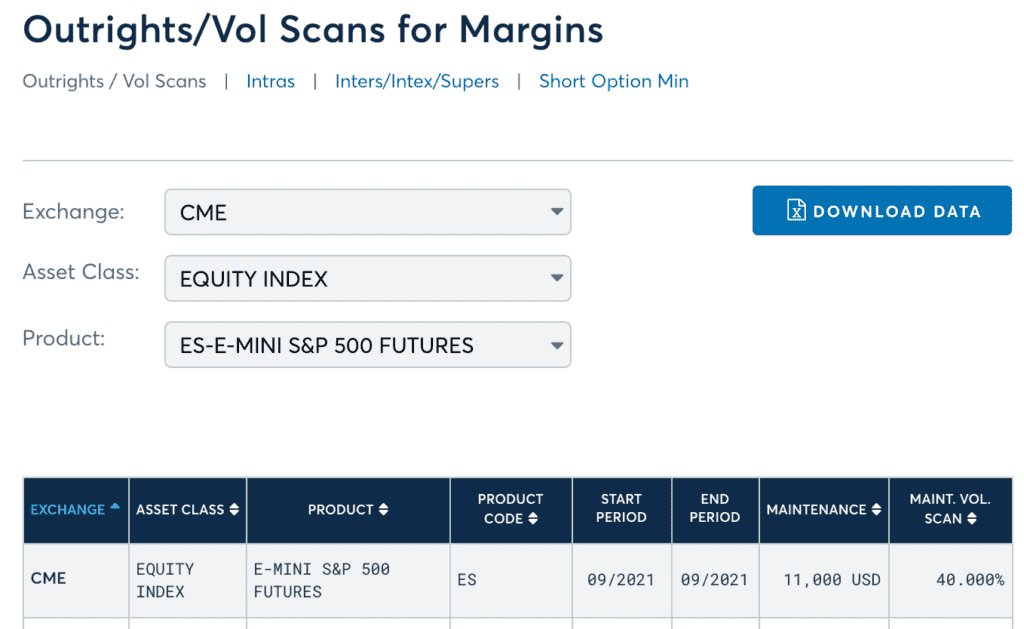The width and height of the screenshot is (1024, 629).
Task: Switch to the Intras tab
Action: point(270,82)
